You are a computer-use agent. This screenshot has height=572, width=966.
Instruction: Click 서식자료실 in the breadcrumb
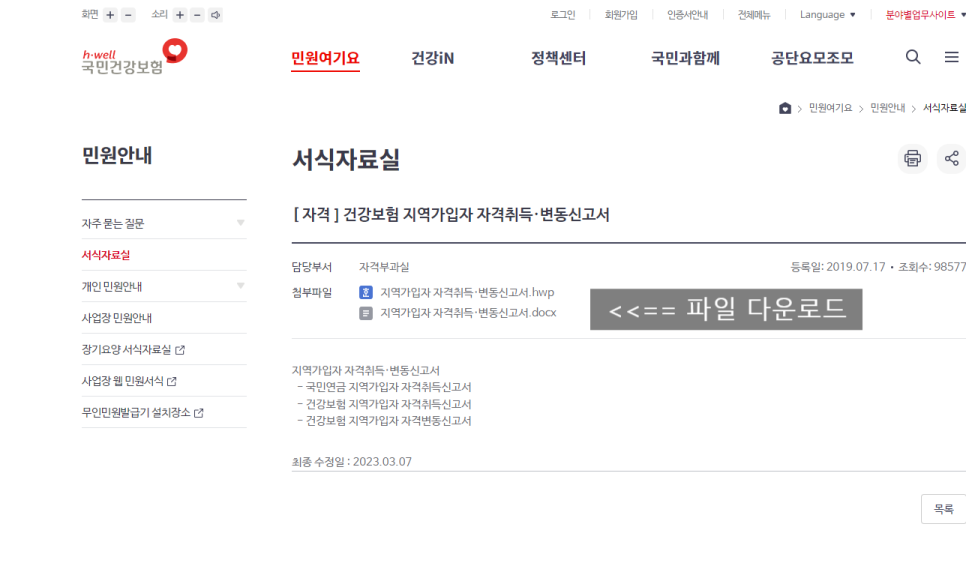[944, 108]
